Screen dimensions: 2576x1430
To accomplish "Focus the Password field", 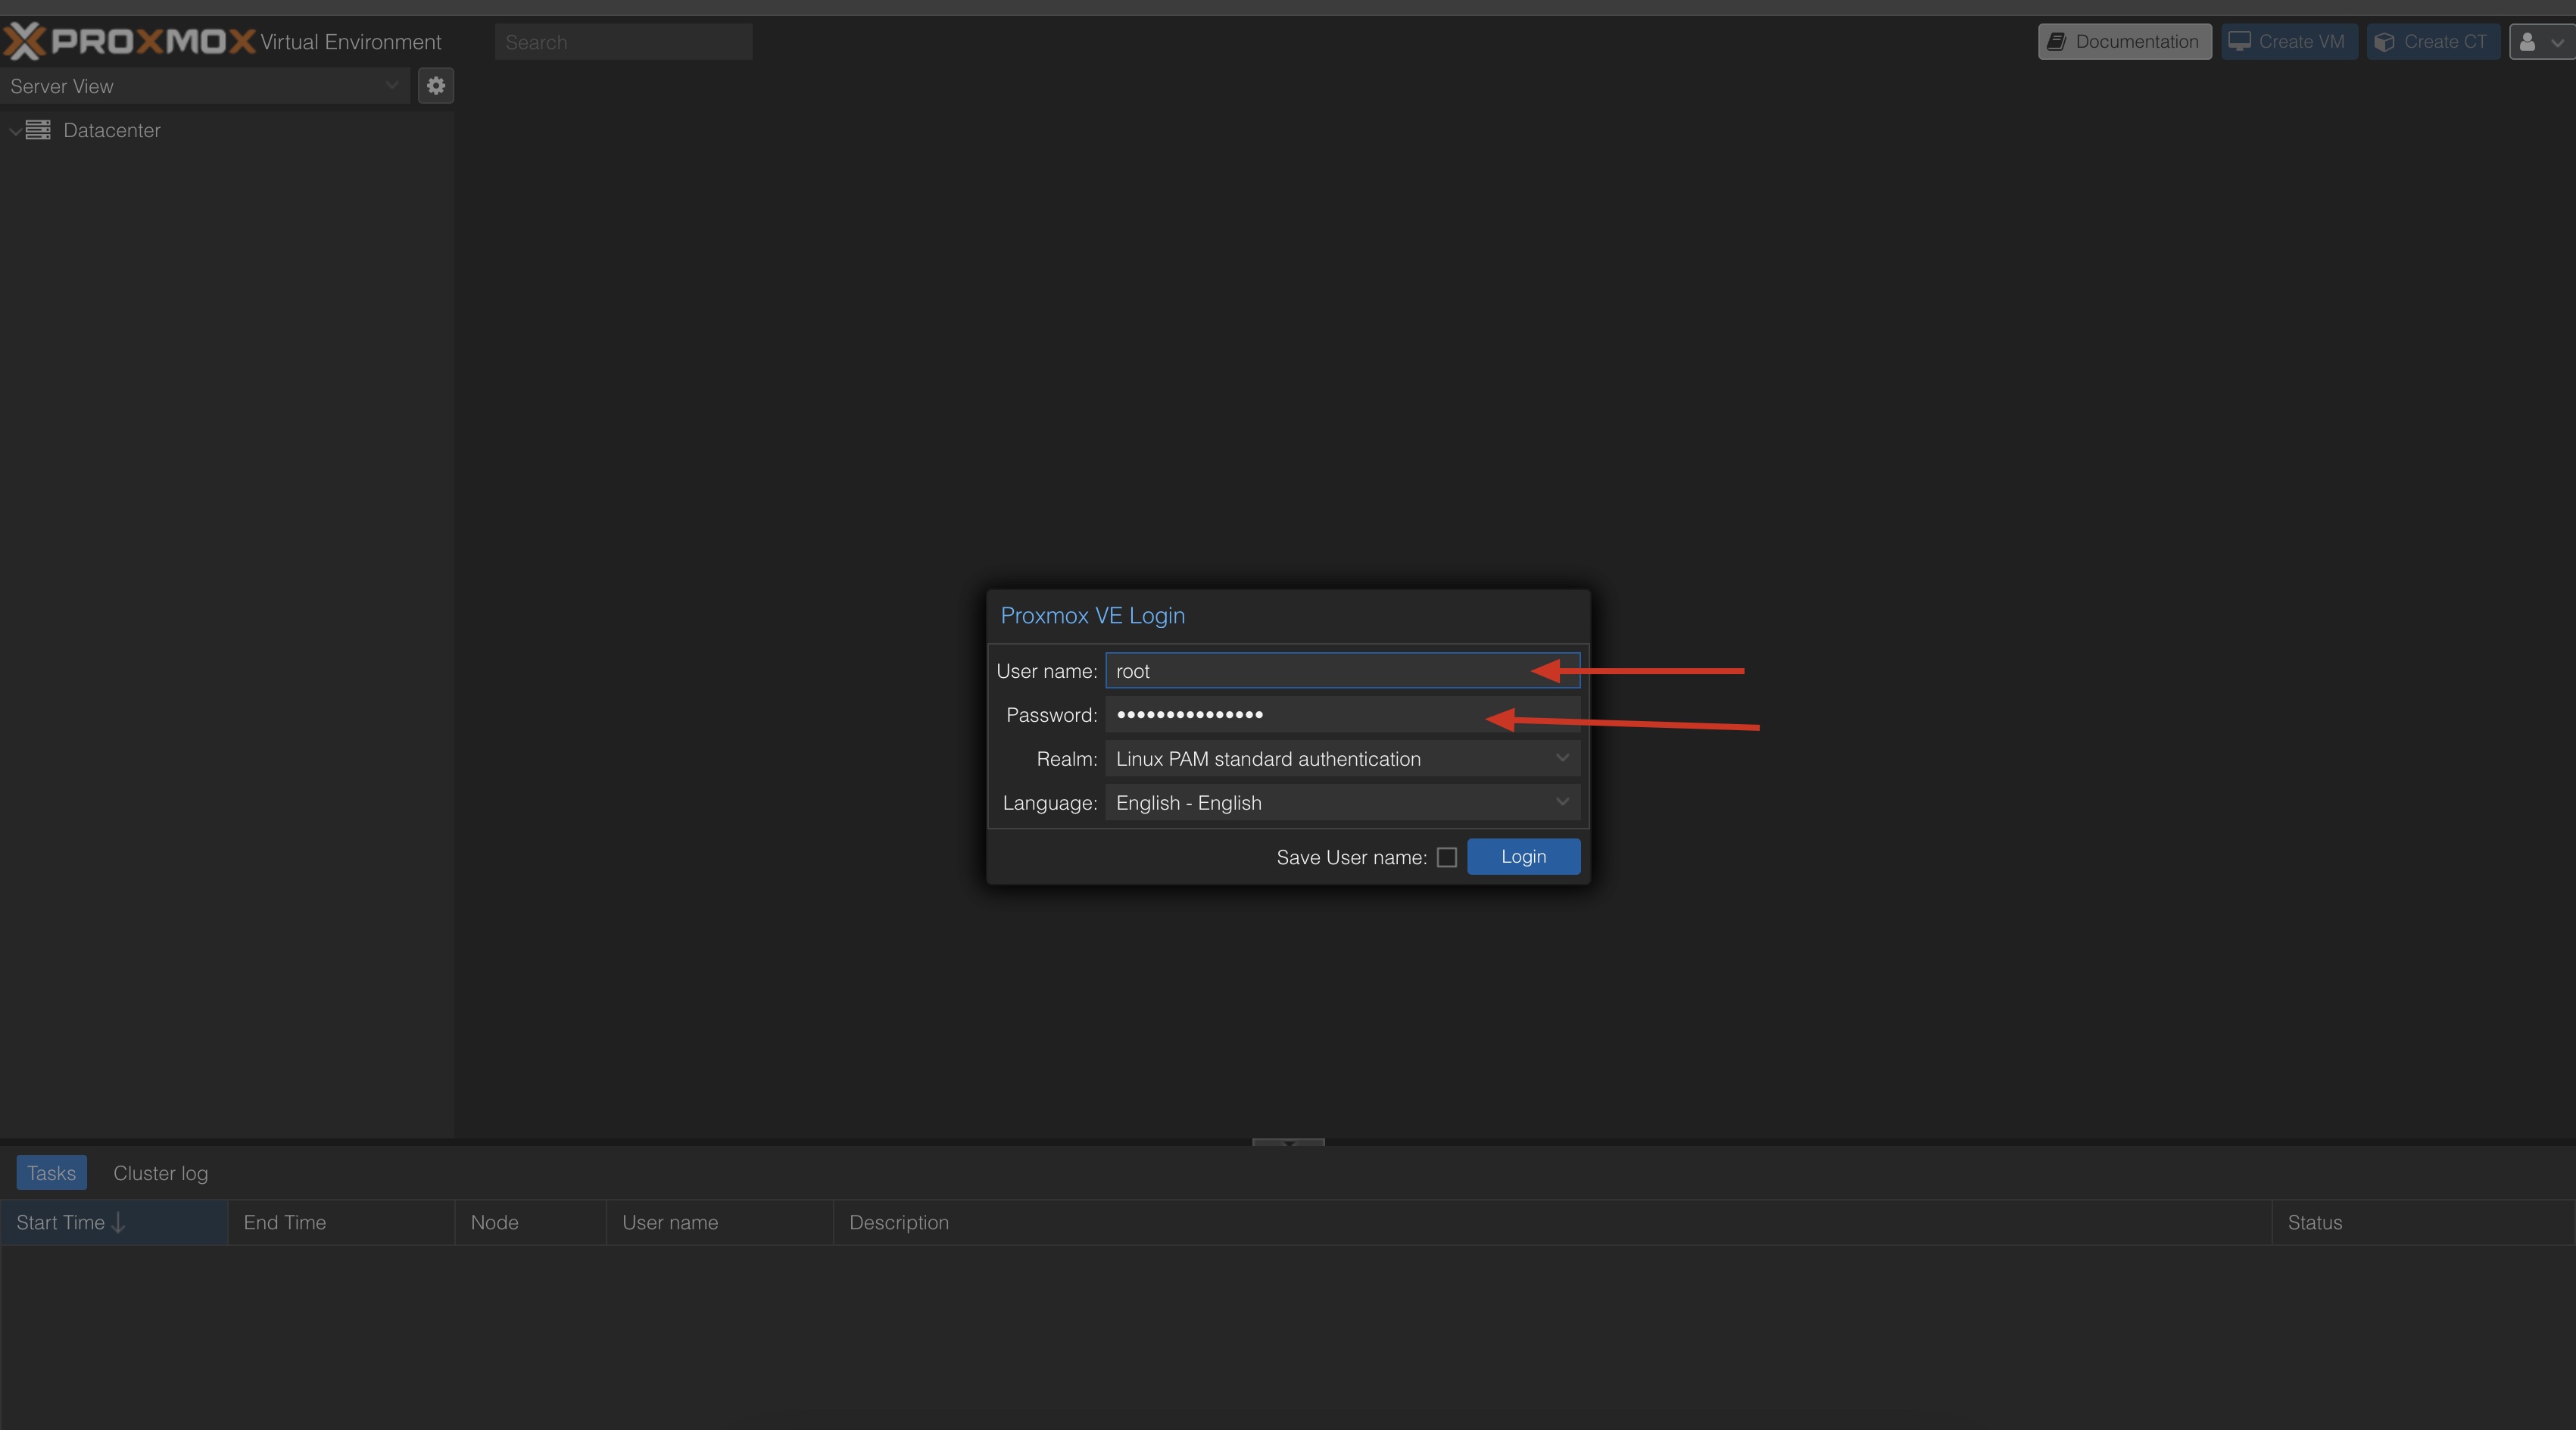I will click(x=1342, y=715).
